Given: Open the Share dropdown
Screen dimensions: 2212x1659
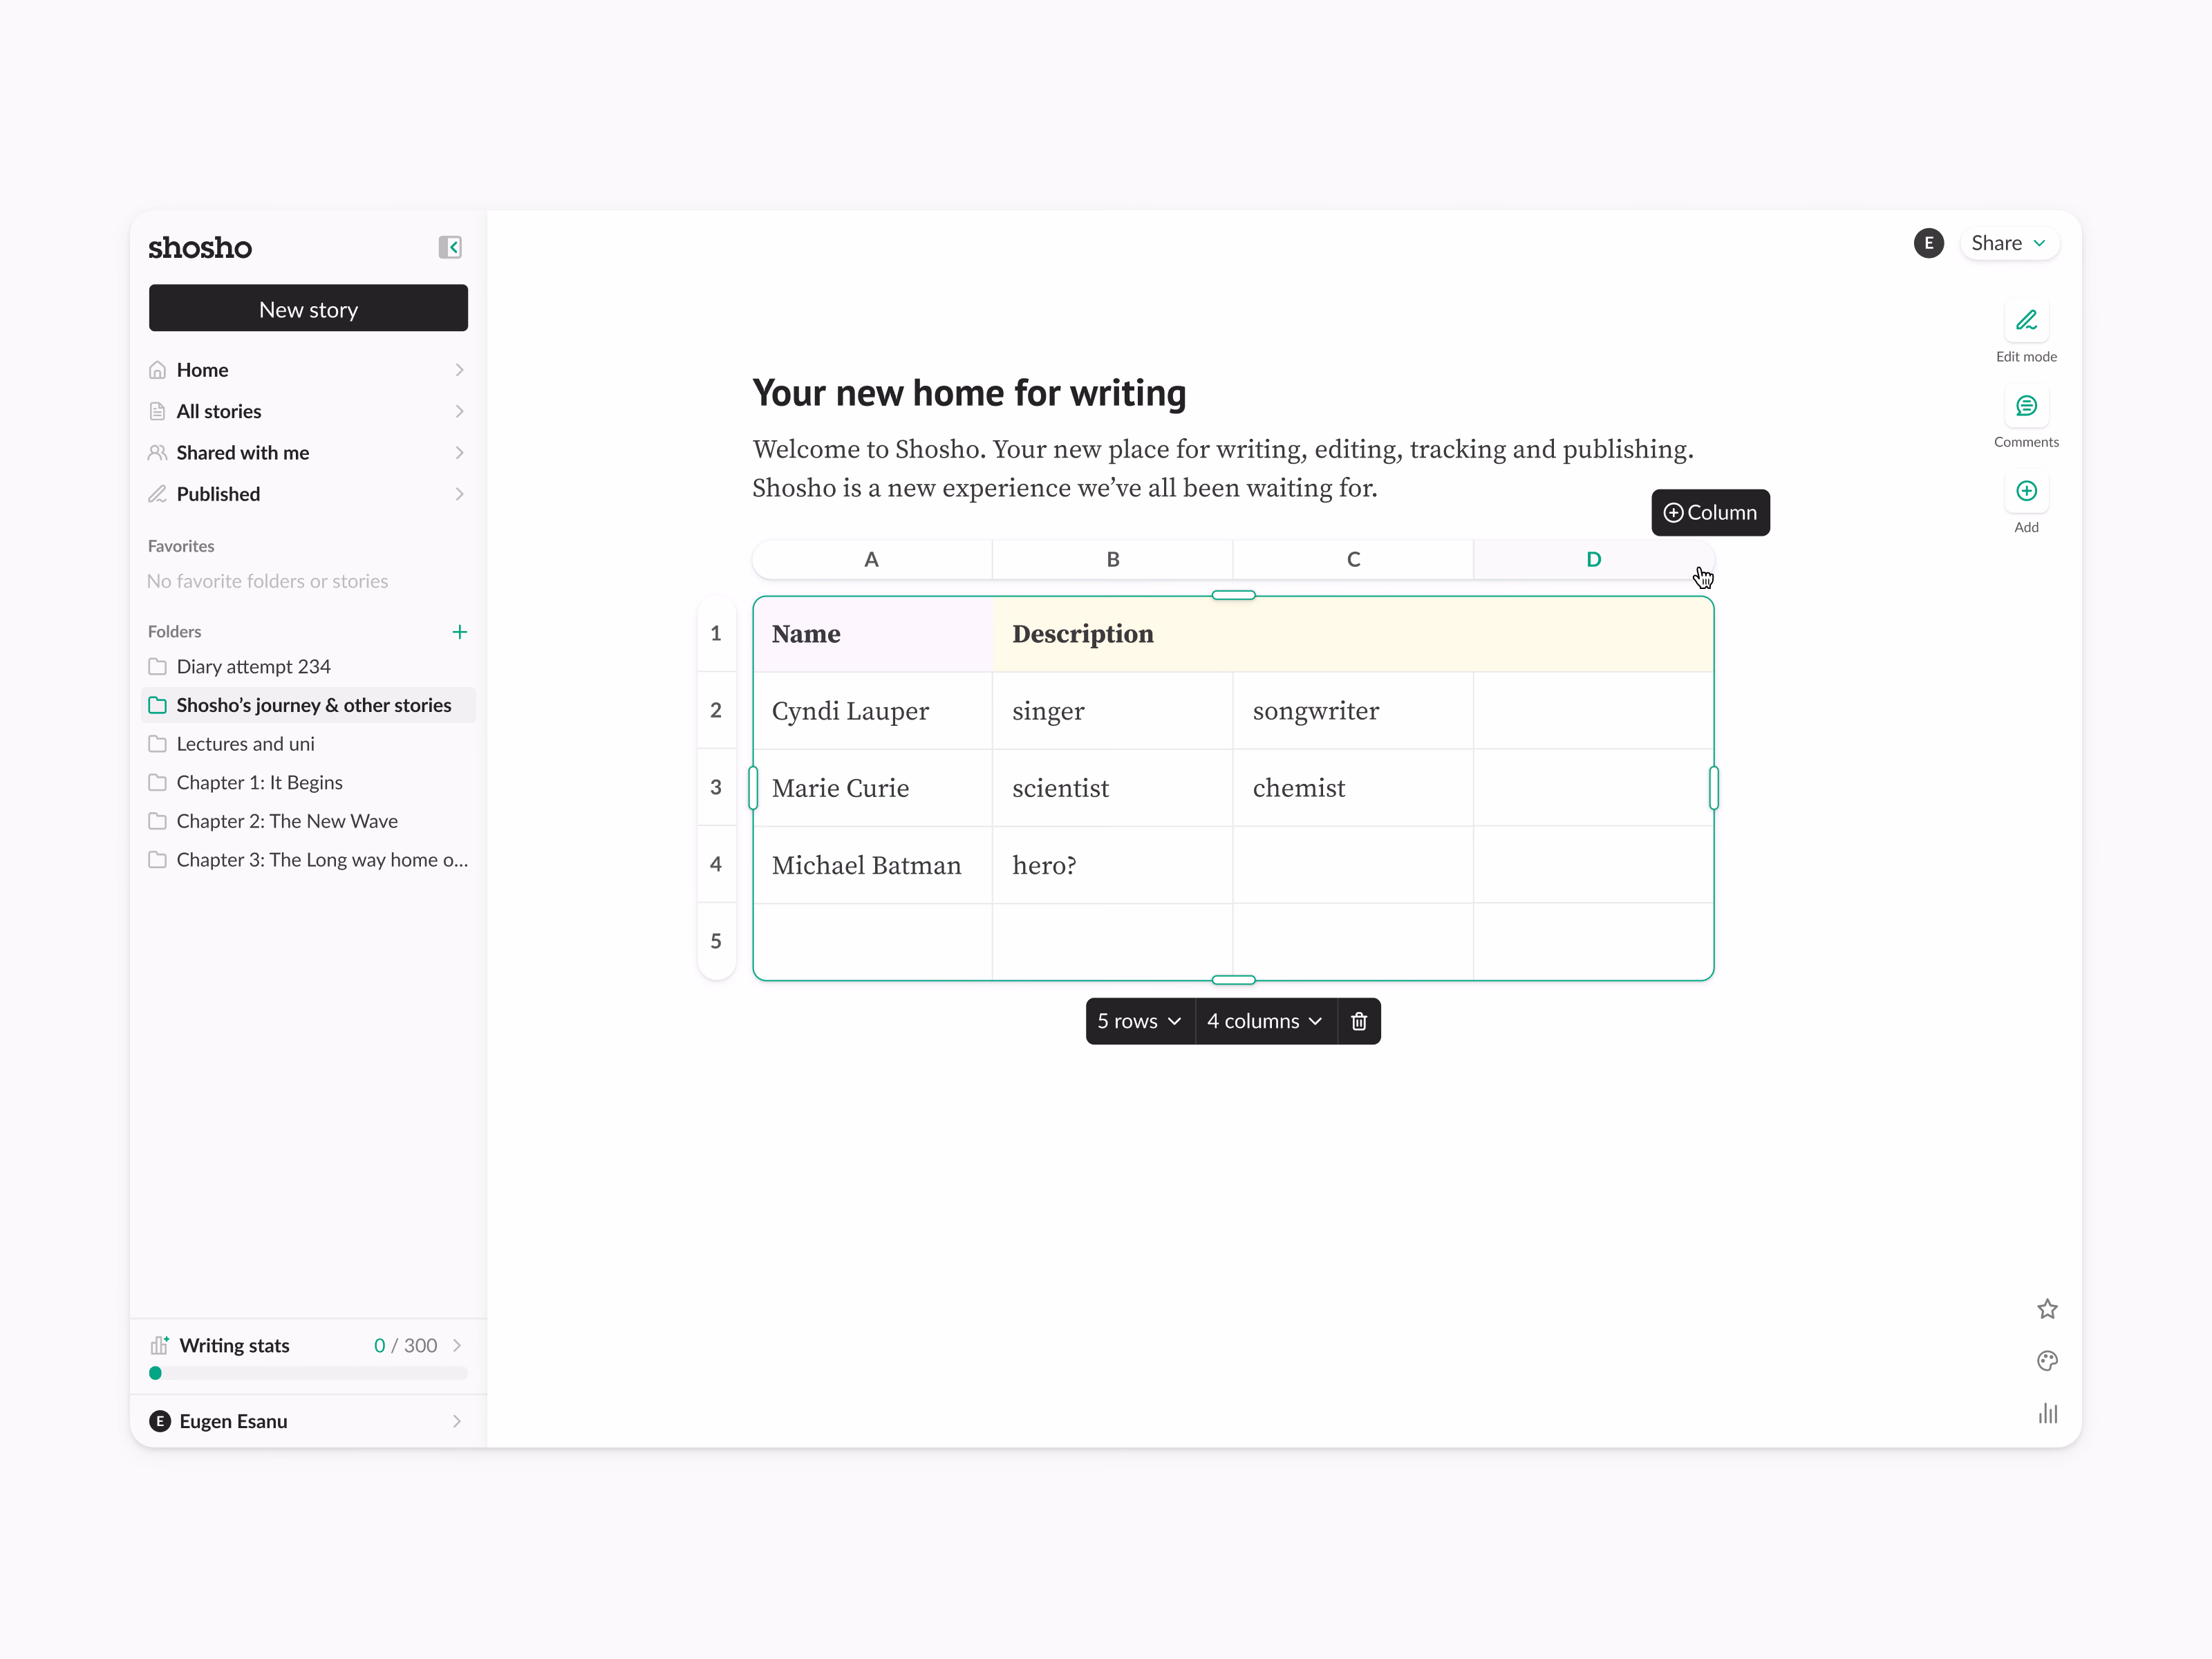Looking at the screenshot, I should click(x=2009, y=243).
